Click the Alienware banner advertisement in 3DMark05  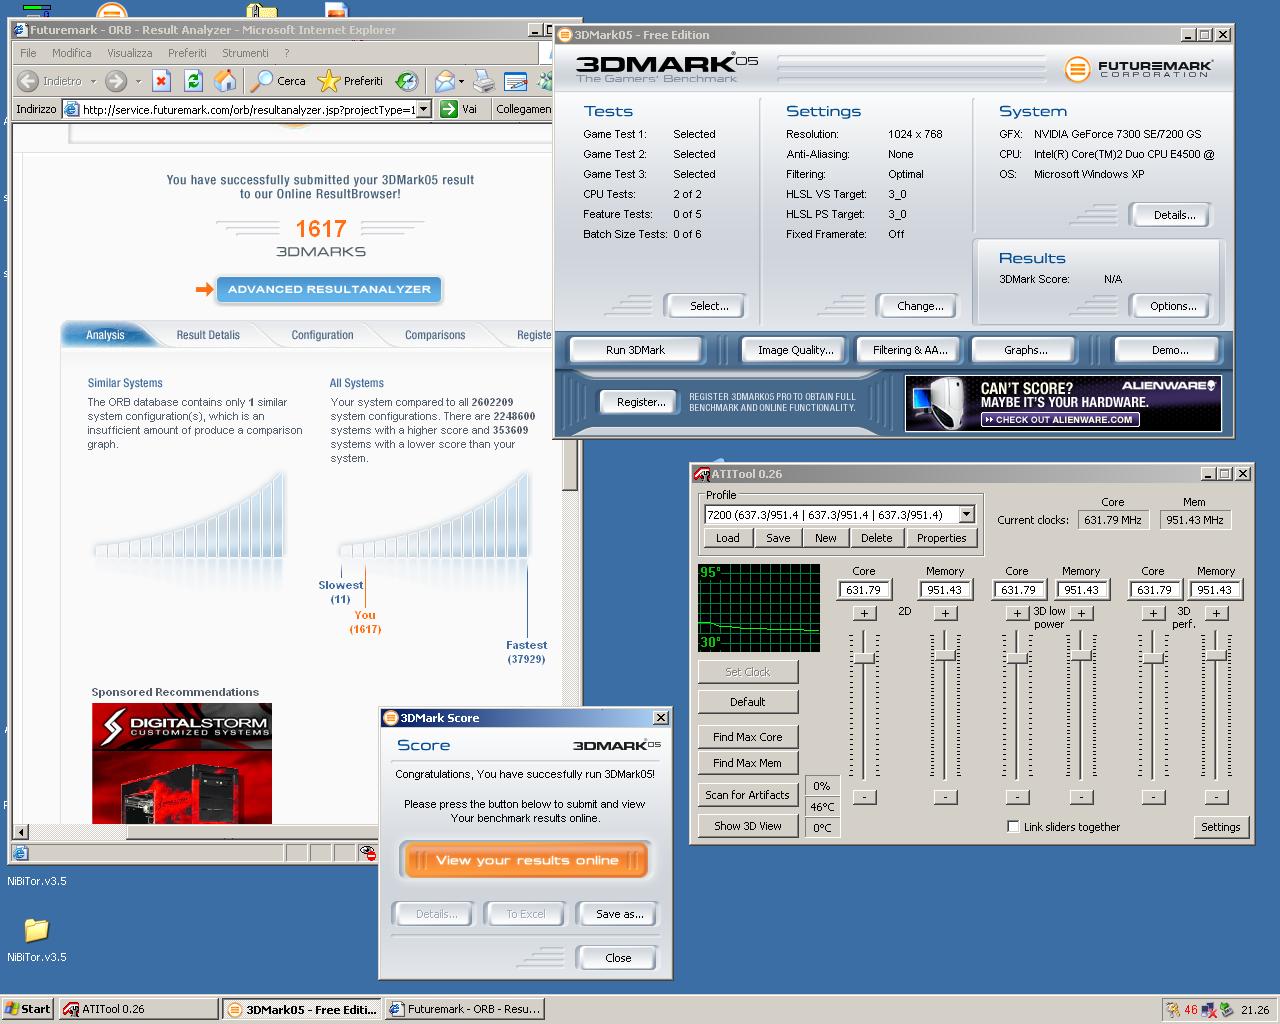point(1063,403)
